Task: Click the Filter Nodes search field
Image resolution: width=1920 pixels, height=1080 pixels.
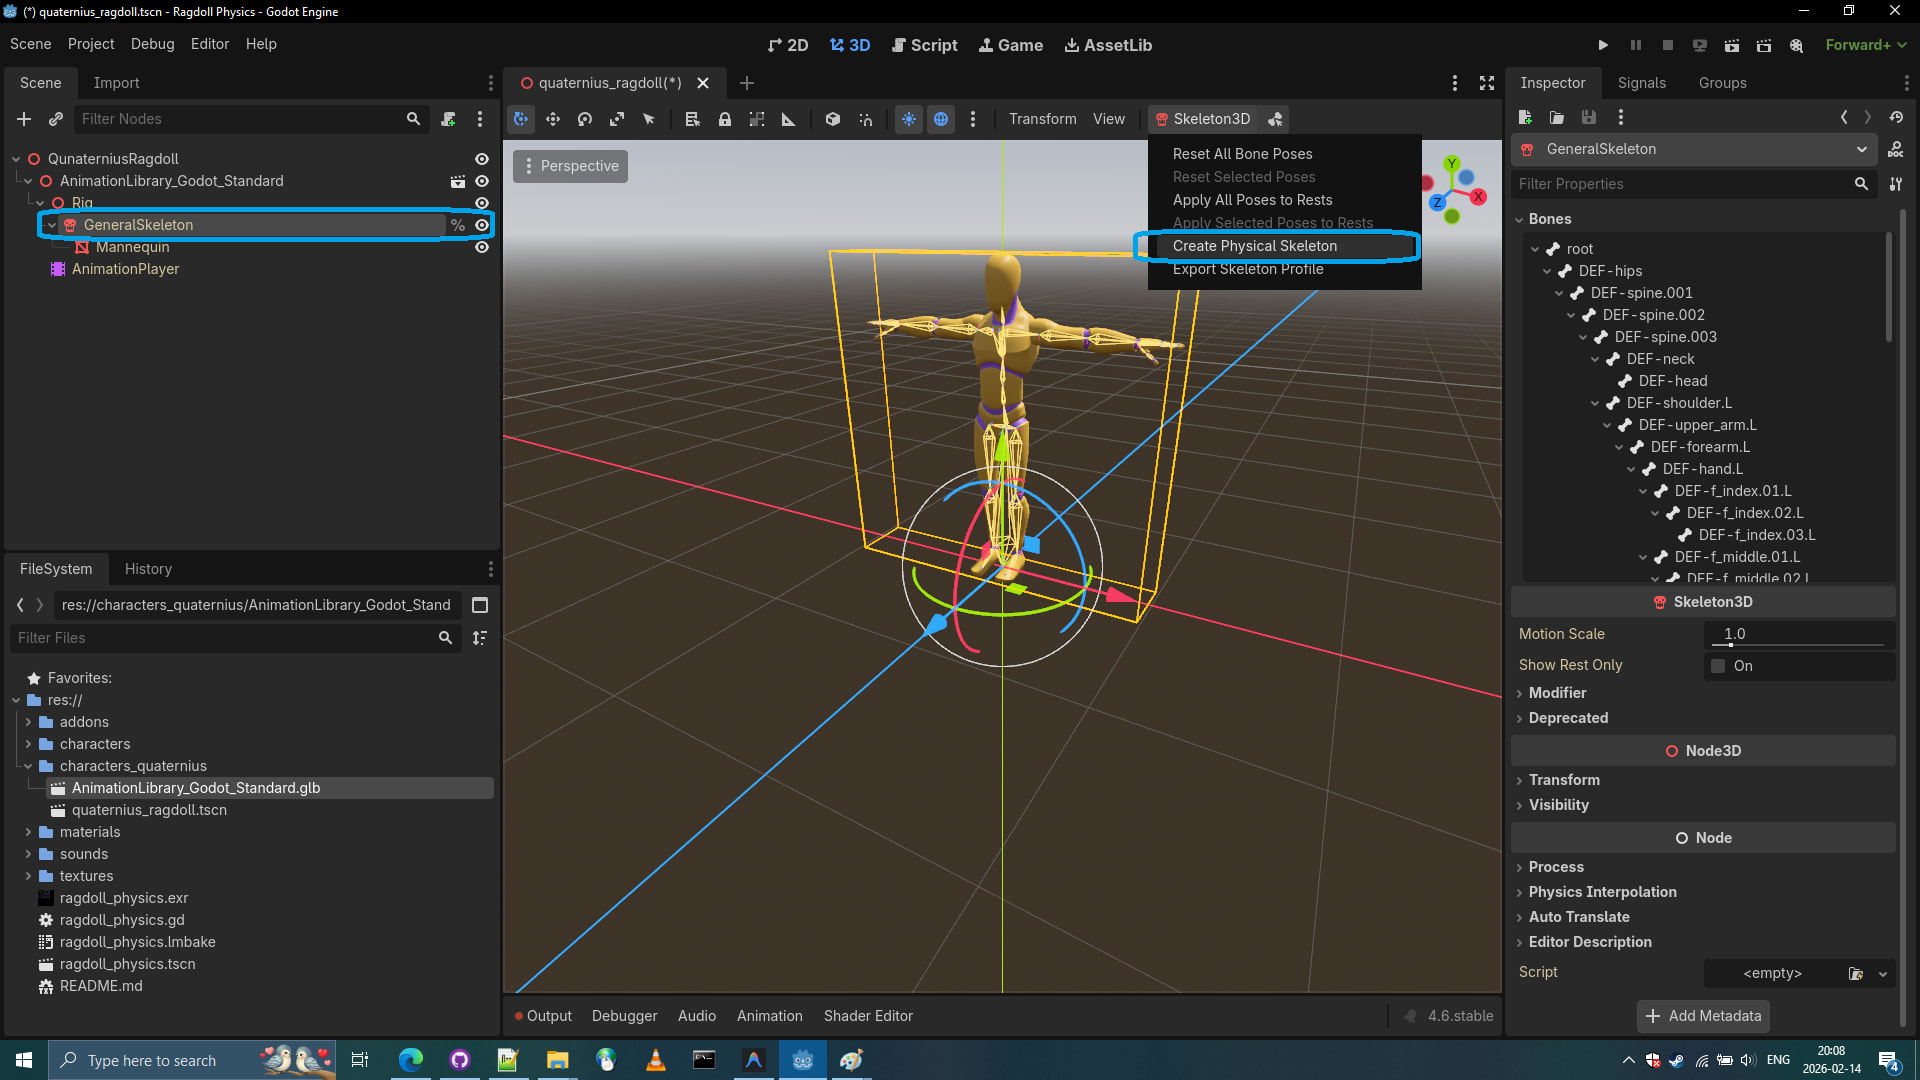Action: click(240, 119)
